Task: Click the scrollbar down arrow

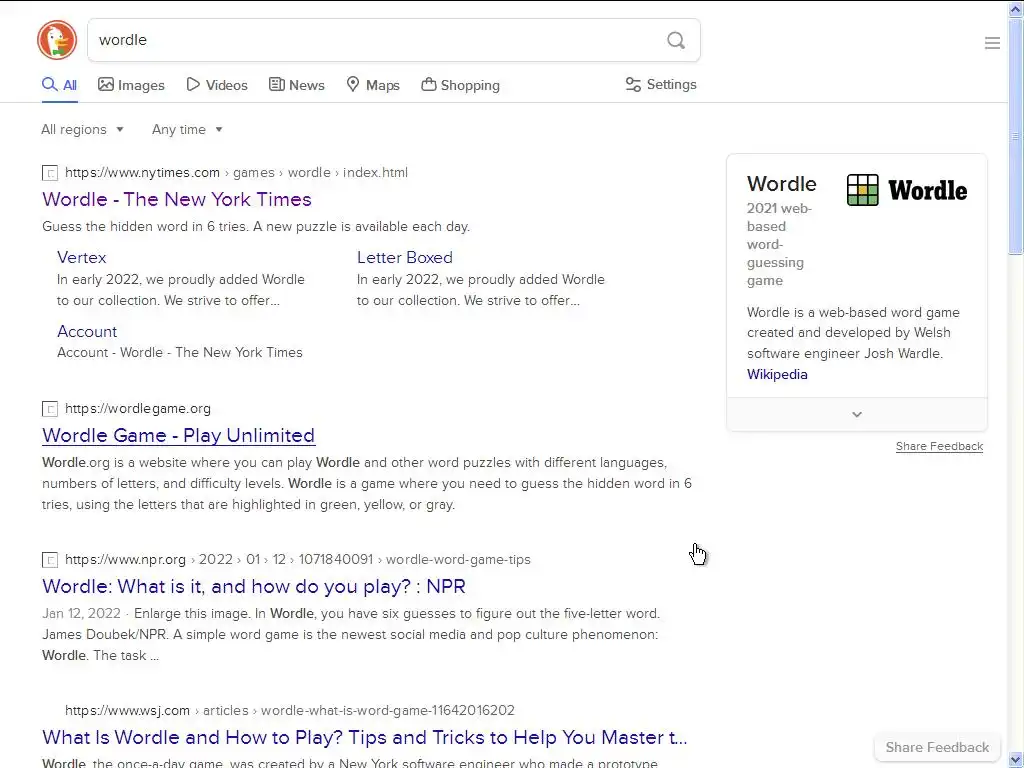Action: [x=1016, y=760]
